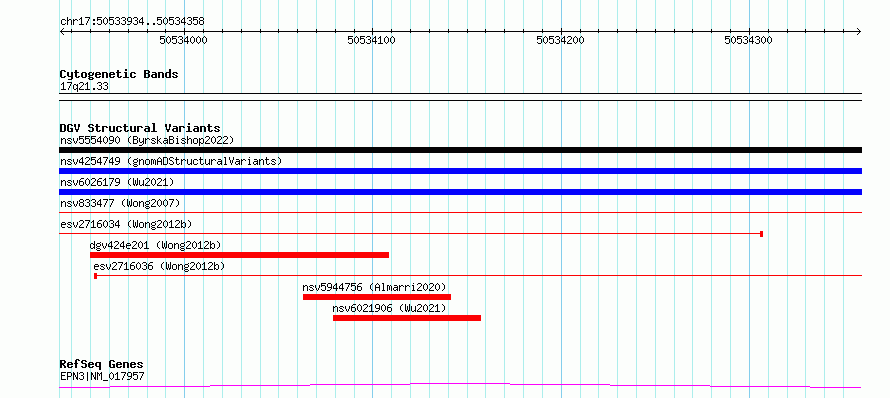Click the red dgv424e201 variant bar
Screen dimensions: 890x398
240,255
